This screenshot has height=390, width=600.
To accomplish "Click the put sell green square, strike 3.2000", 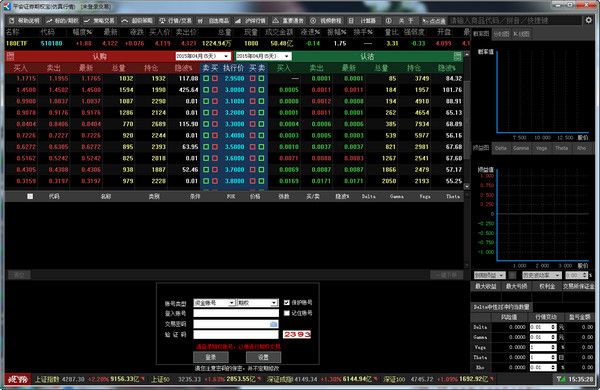I will (261, 113).
